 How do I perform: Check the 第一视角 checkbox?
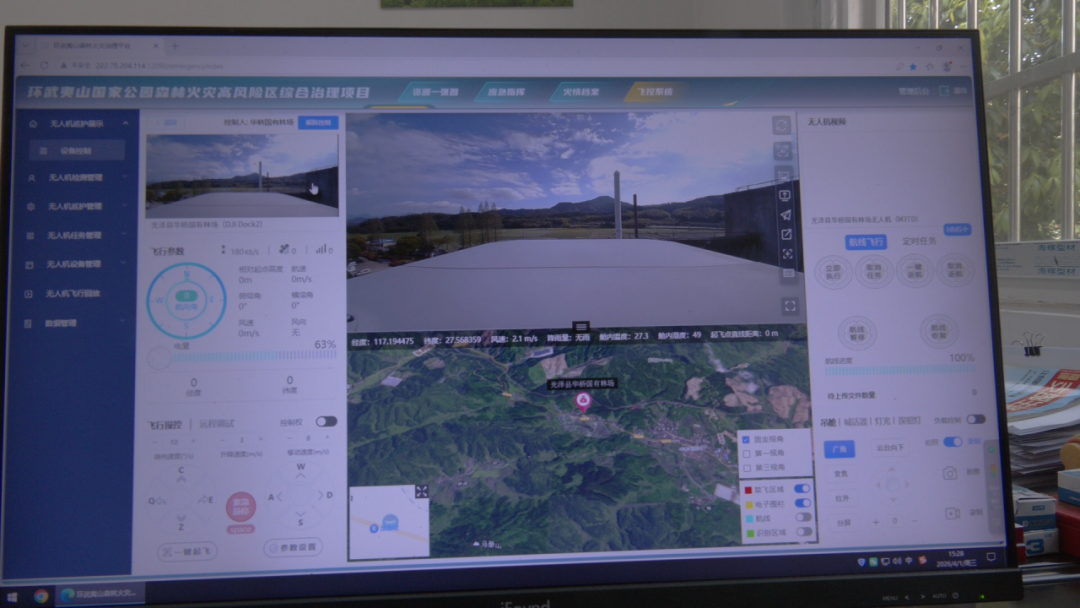click(747, 453)
